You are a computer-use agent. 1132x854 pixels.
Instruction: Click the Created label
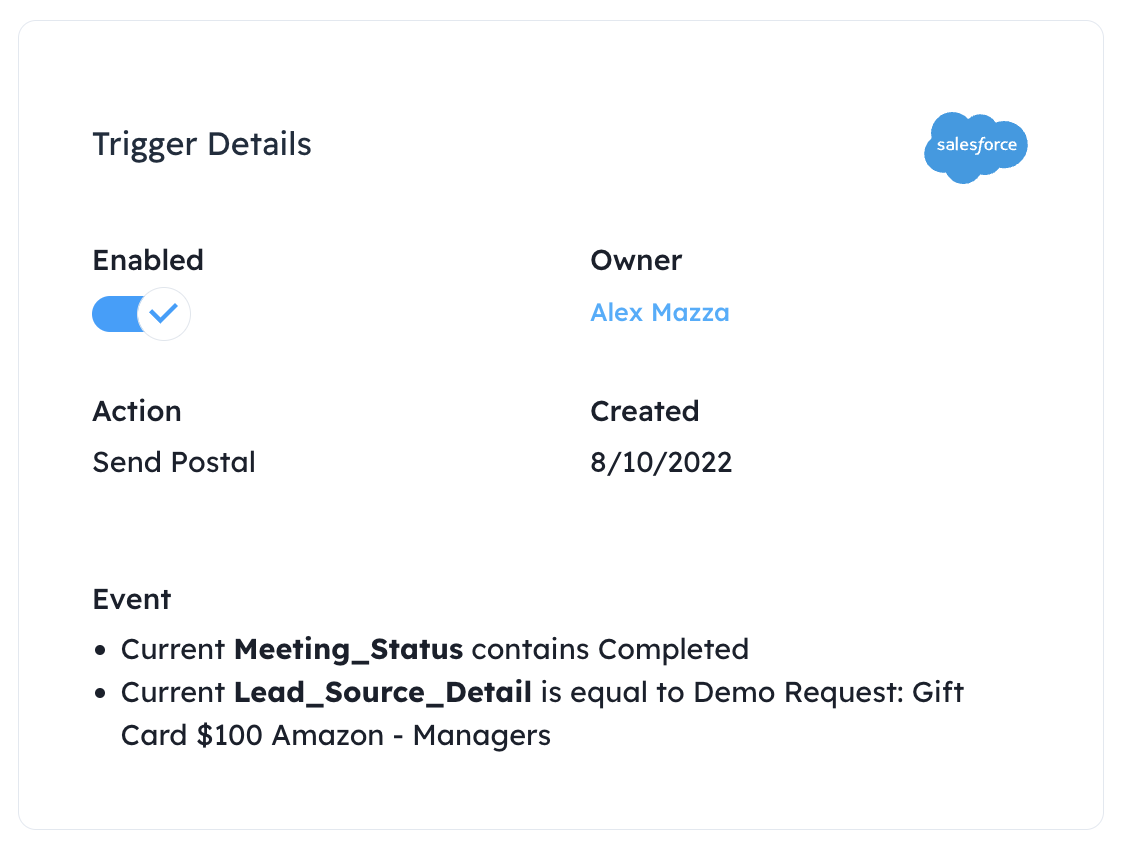(645, 411)
